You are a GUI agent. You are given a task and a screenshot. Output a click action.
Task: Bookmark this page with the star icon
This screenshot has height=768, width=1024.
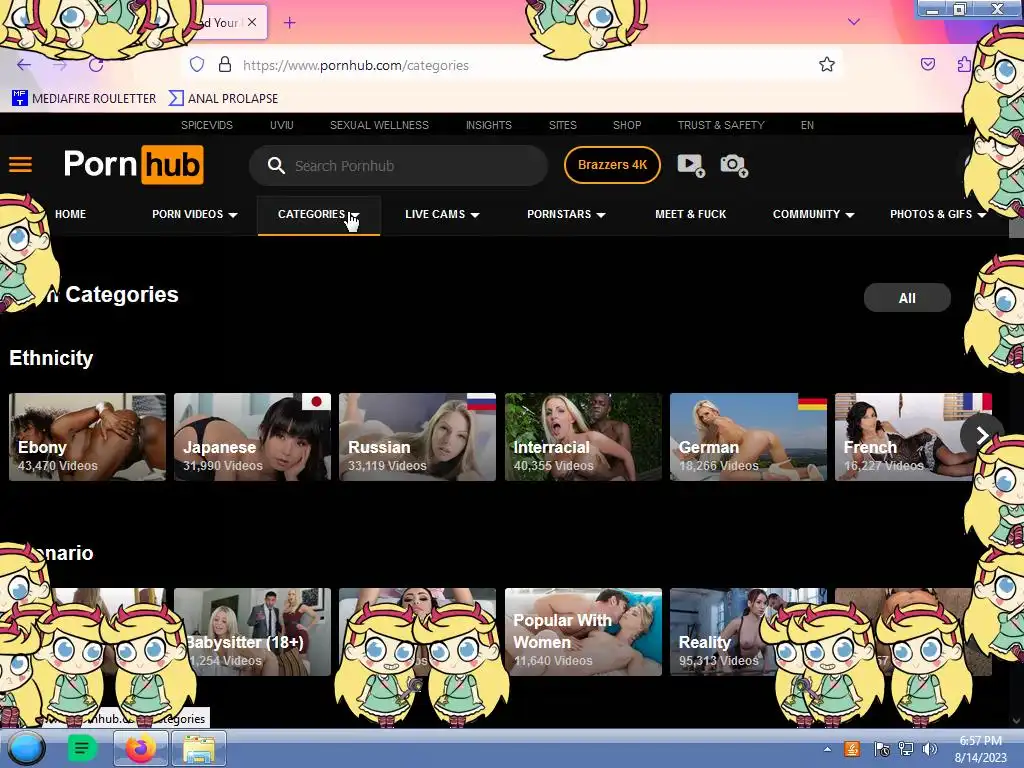(x=827, y=65)
